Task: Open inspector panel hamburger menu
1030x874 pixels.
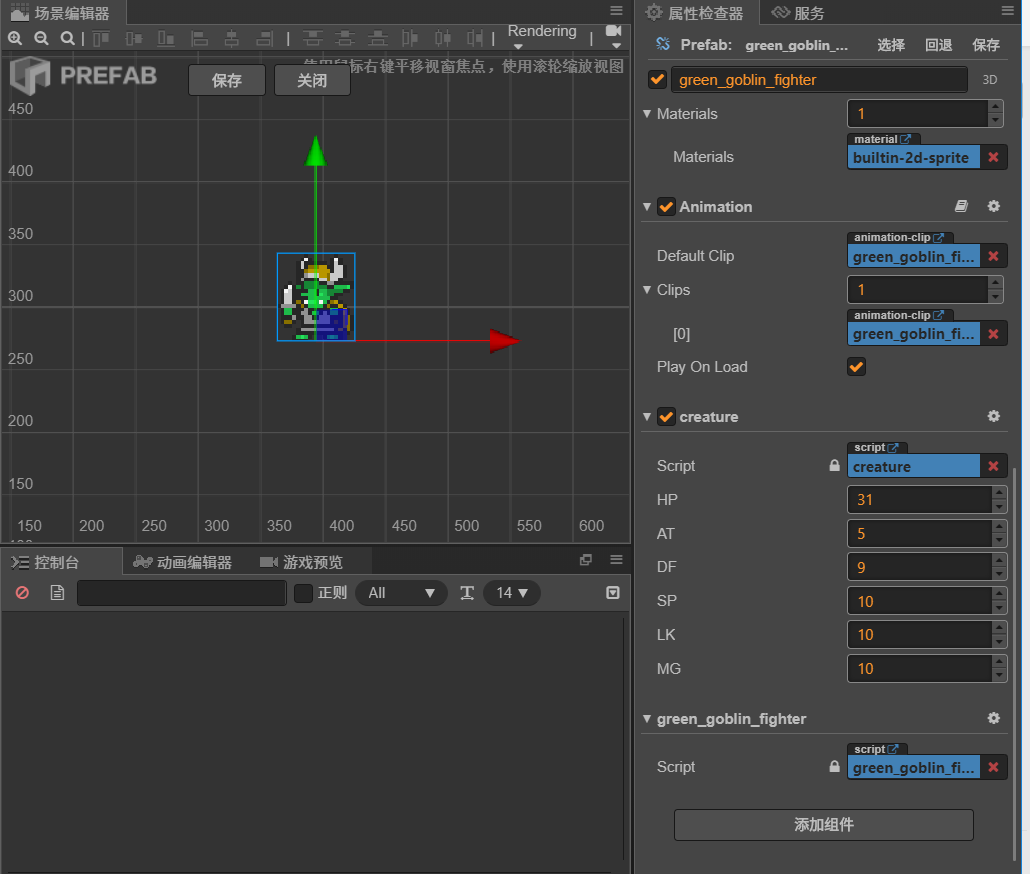Action: (1008, 11)
